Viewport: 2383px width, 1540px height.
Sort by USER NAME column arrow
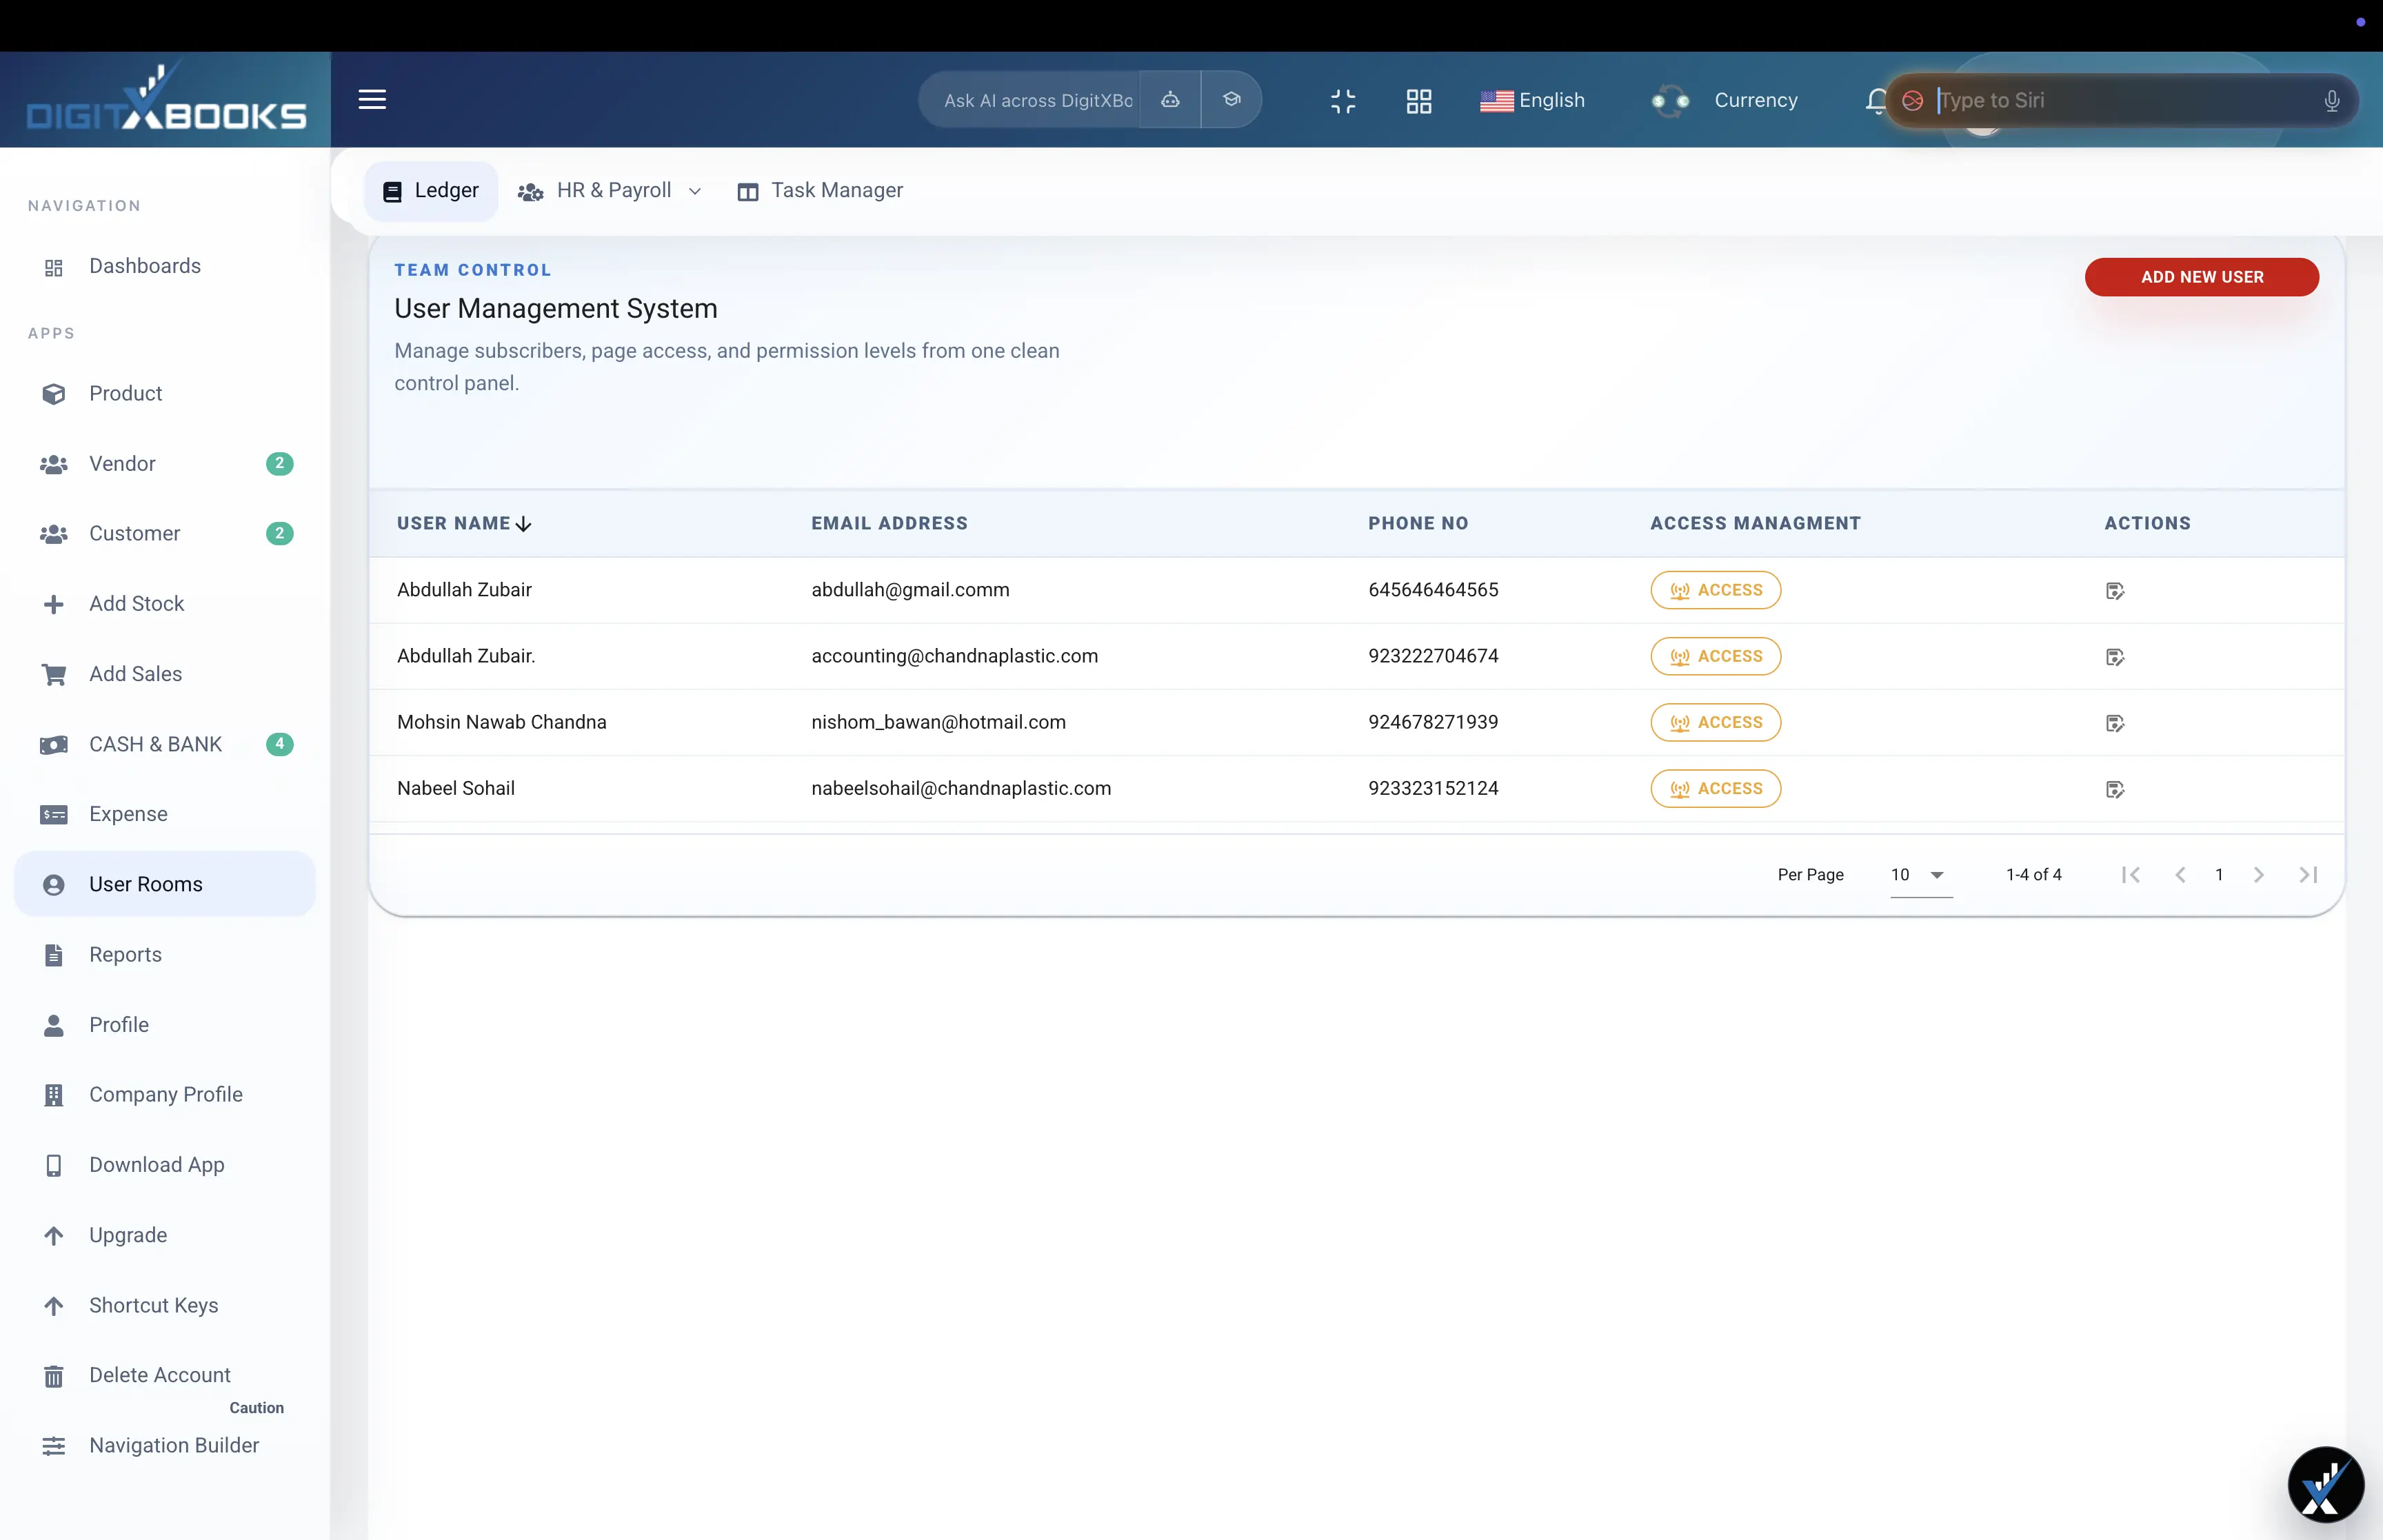click(523, 523)
